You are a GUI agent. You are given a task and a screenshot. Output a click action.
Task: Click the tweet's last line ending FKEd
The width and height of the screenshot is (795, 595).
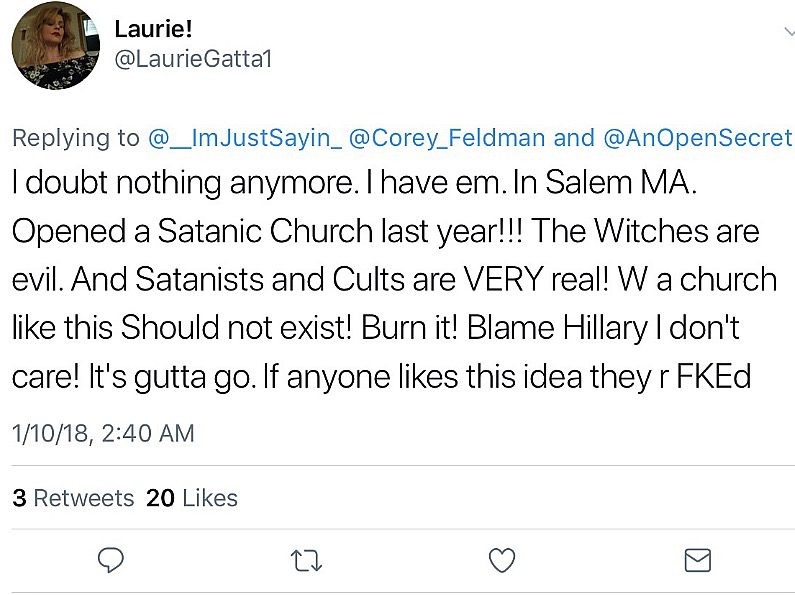coord(381,377)
